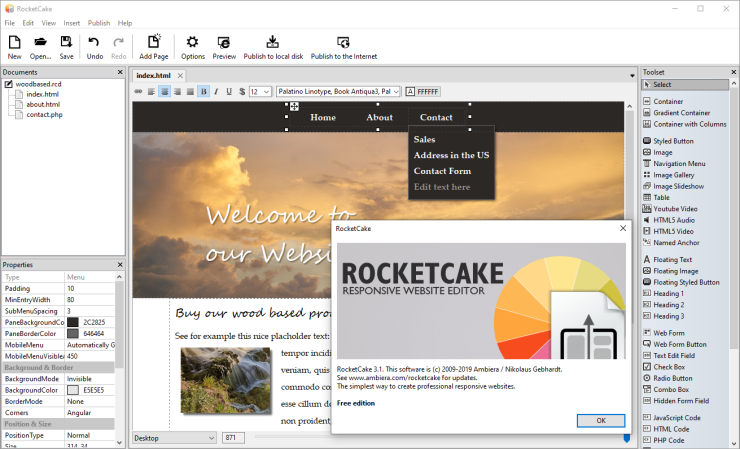Click the PaneBackgroundColor swatch 2C2825
Image resolution: width=740 pixels, height=449 pixels.
[x=73, y=322]
